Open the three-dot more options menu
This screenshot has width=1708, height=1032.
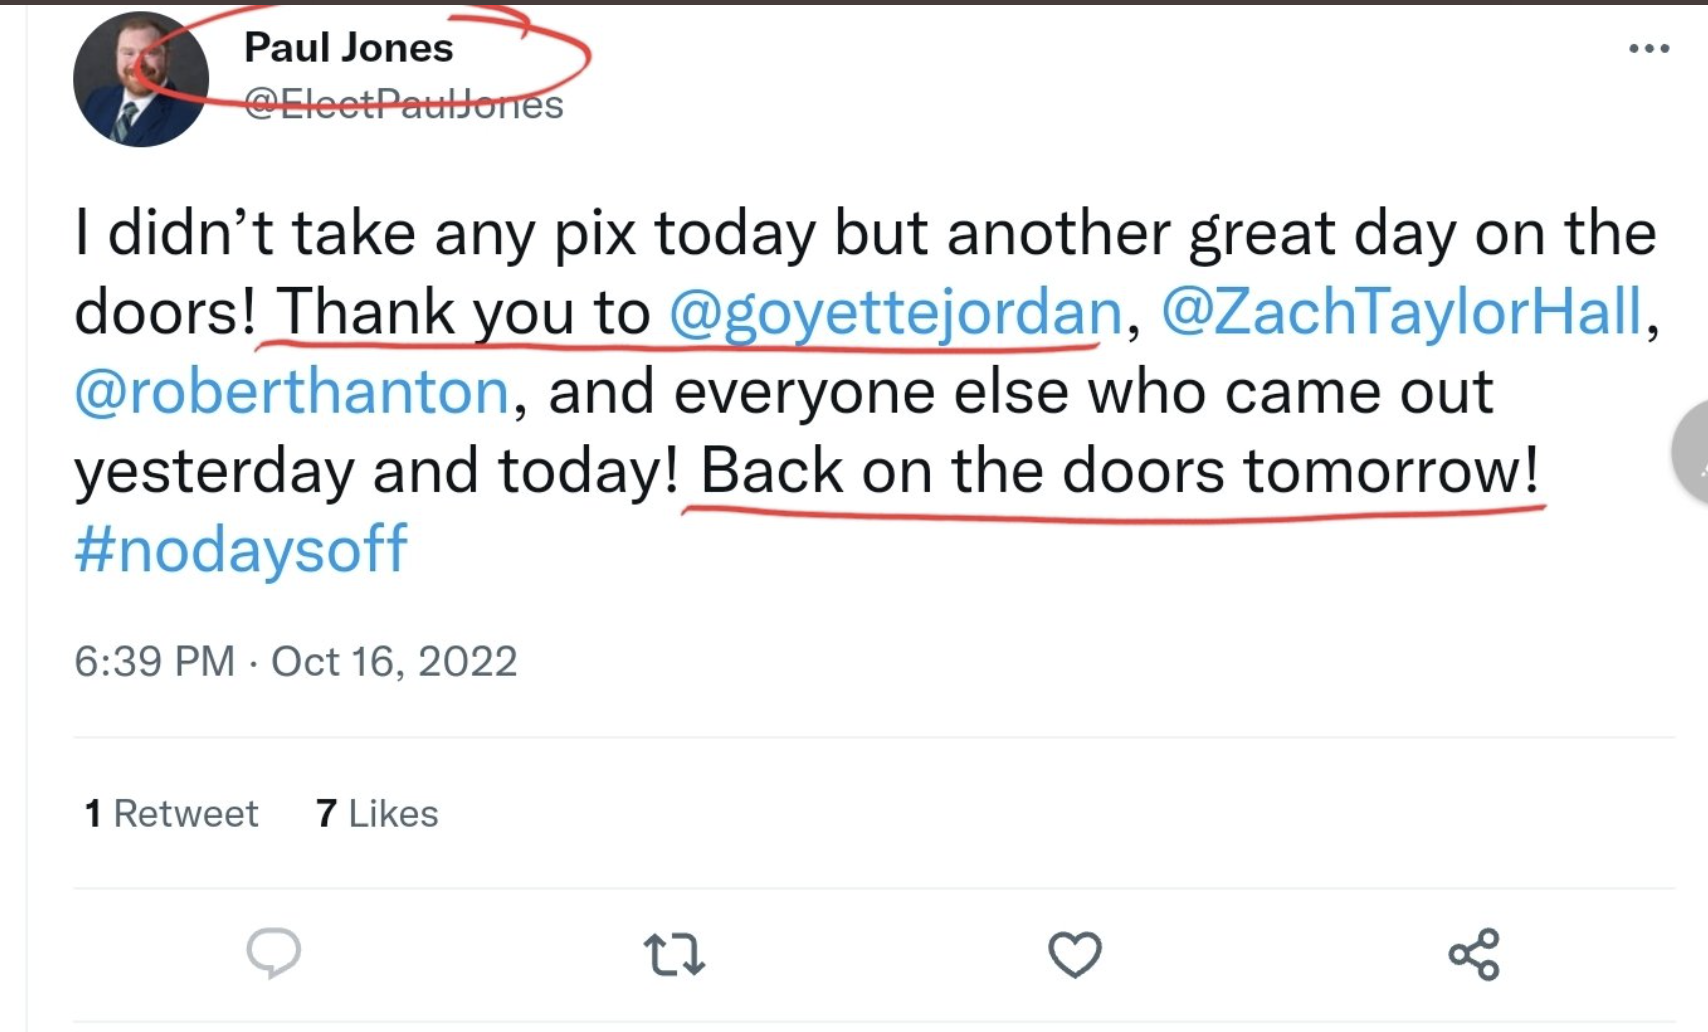pyautogui.click(x=1648, y=48)
